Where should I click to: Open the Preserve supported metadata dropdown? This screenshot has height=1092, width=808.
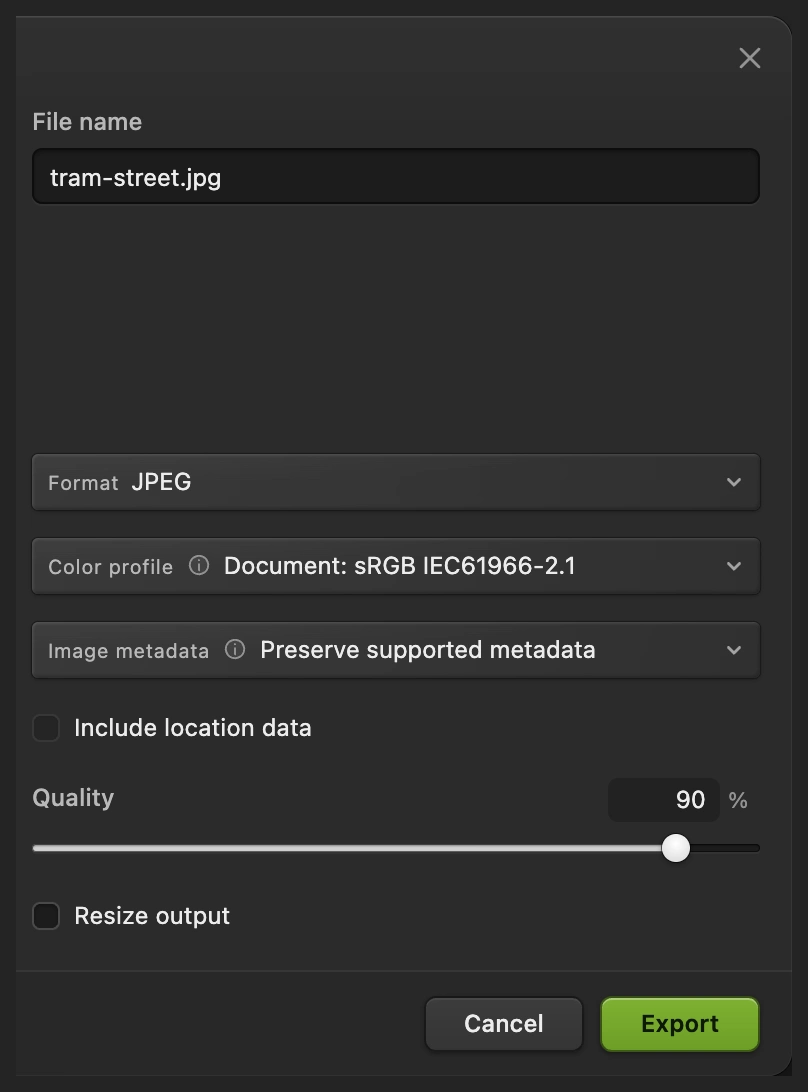396,650
